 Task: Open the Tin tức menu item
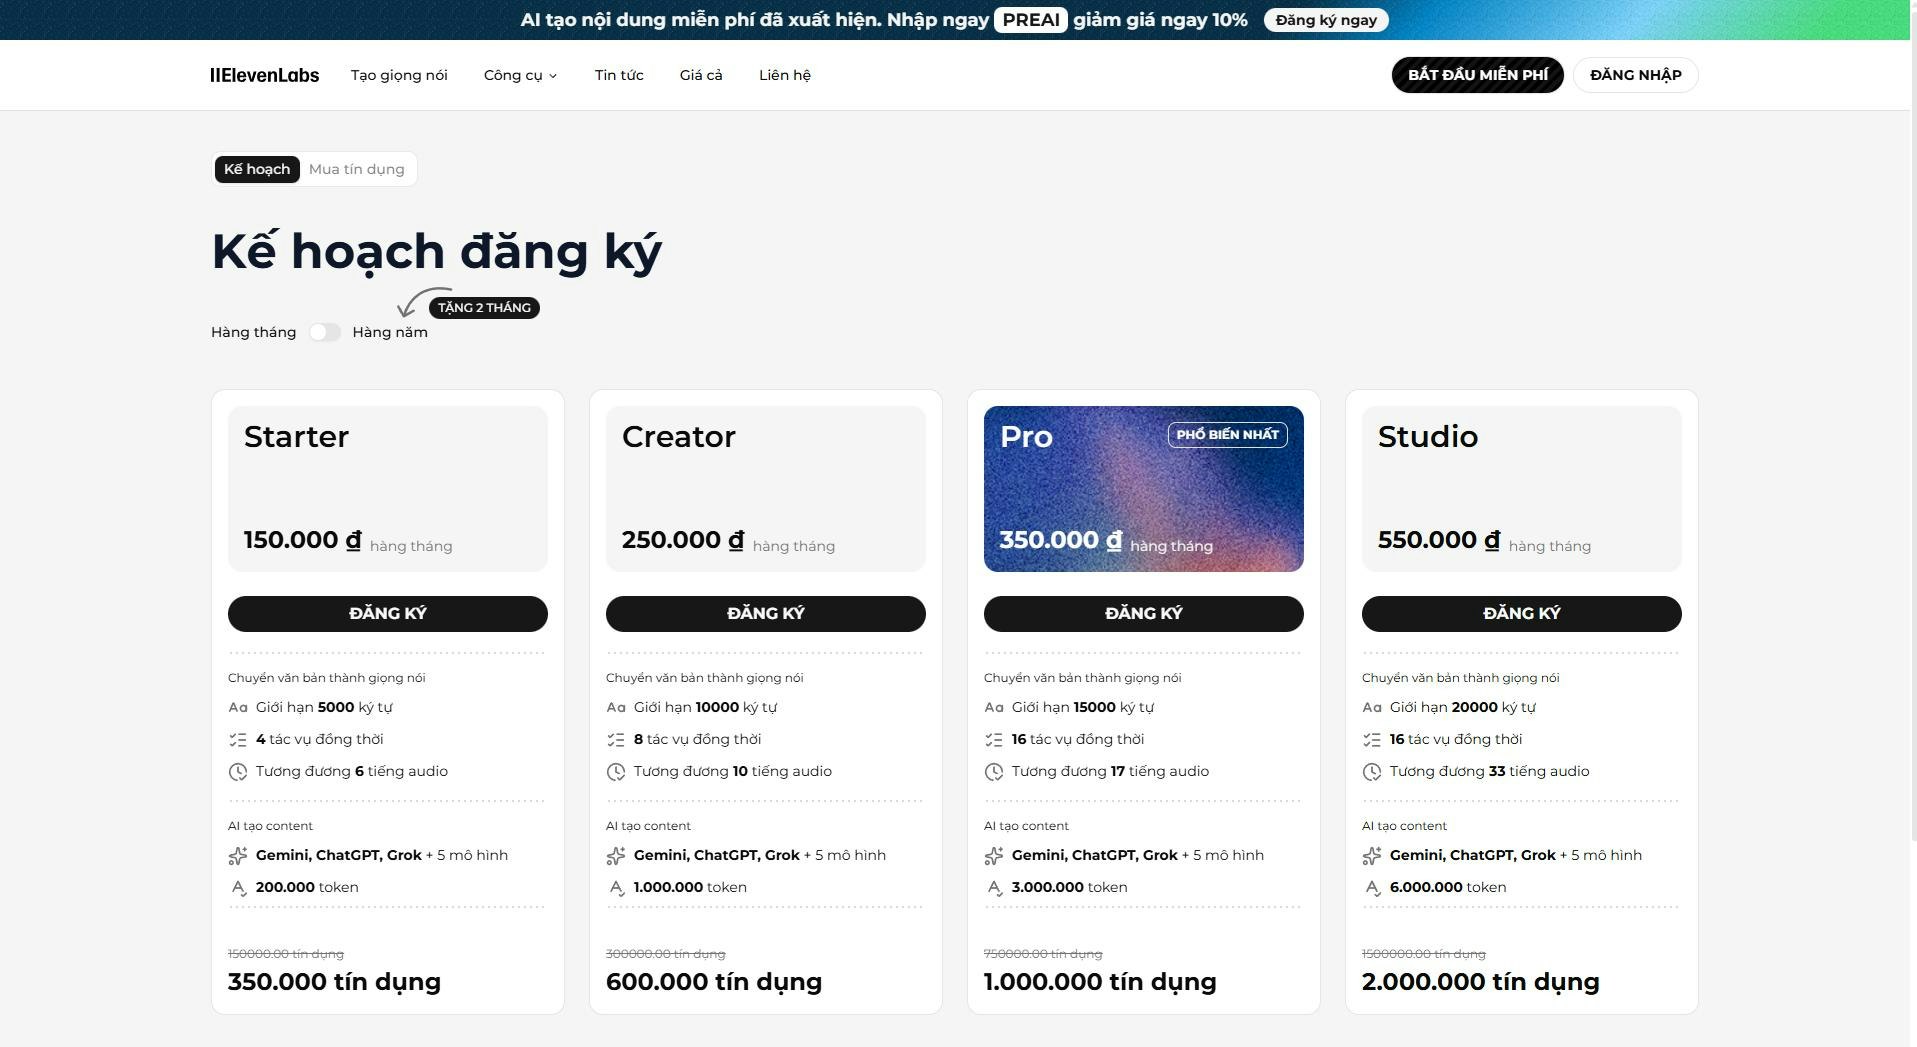619,74
